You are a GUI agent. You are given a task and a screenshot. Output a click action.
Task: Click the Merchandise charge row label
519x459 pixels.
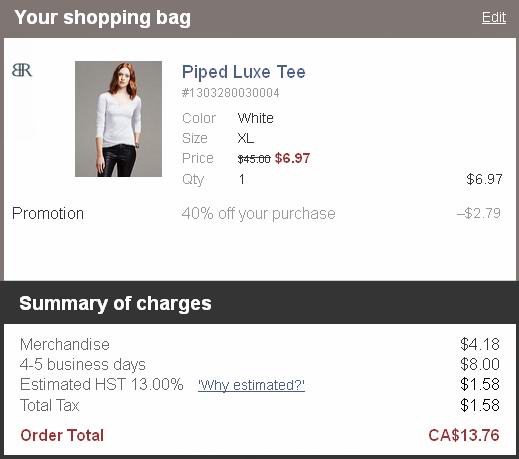65,344
